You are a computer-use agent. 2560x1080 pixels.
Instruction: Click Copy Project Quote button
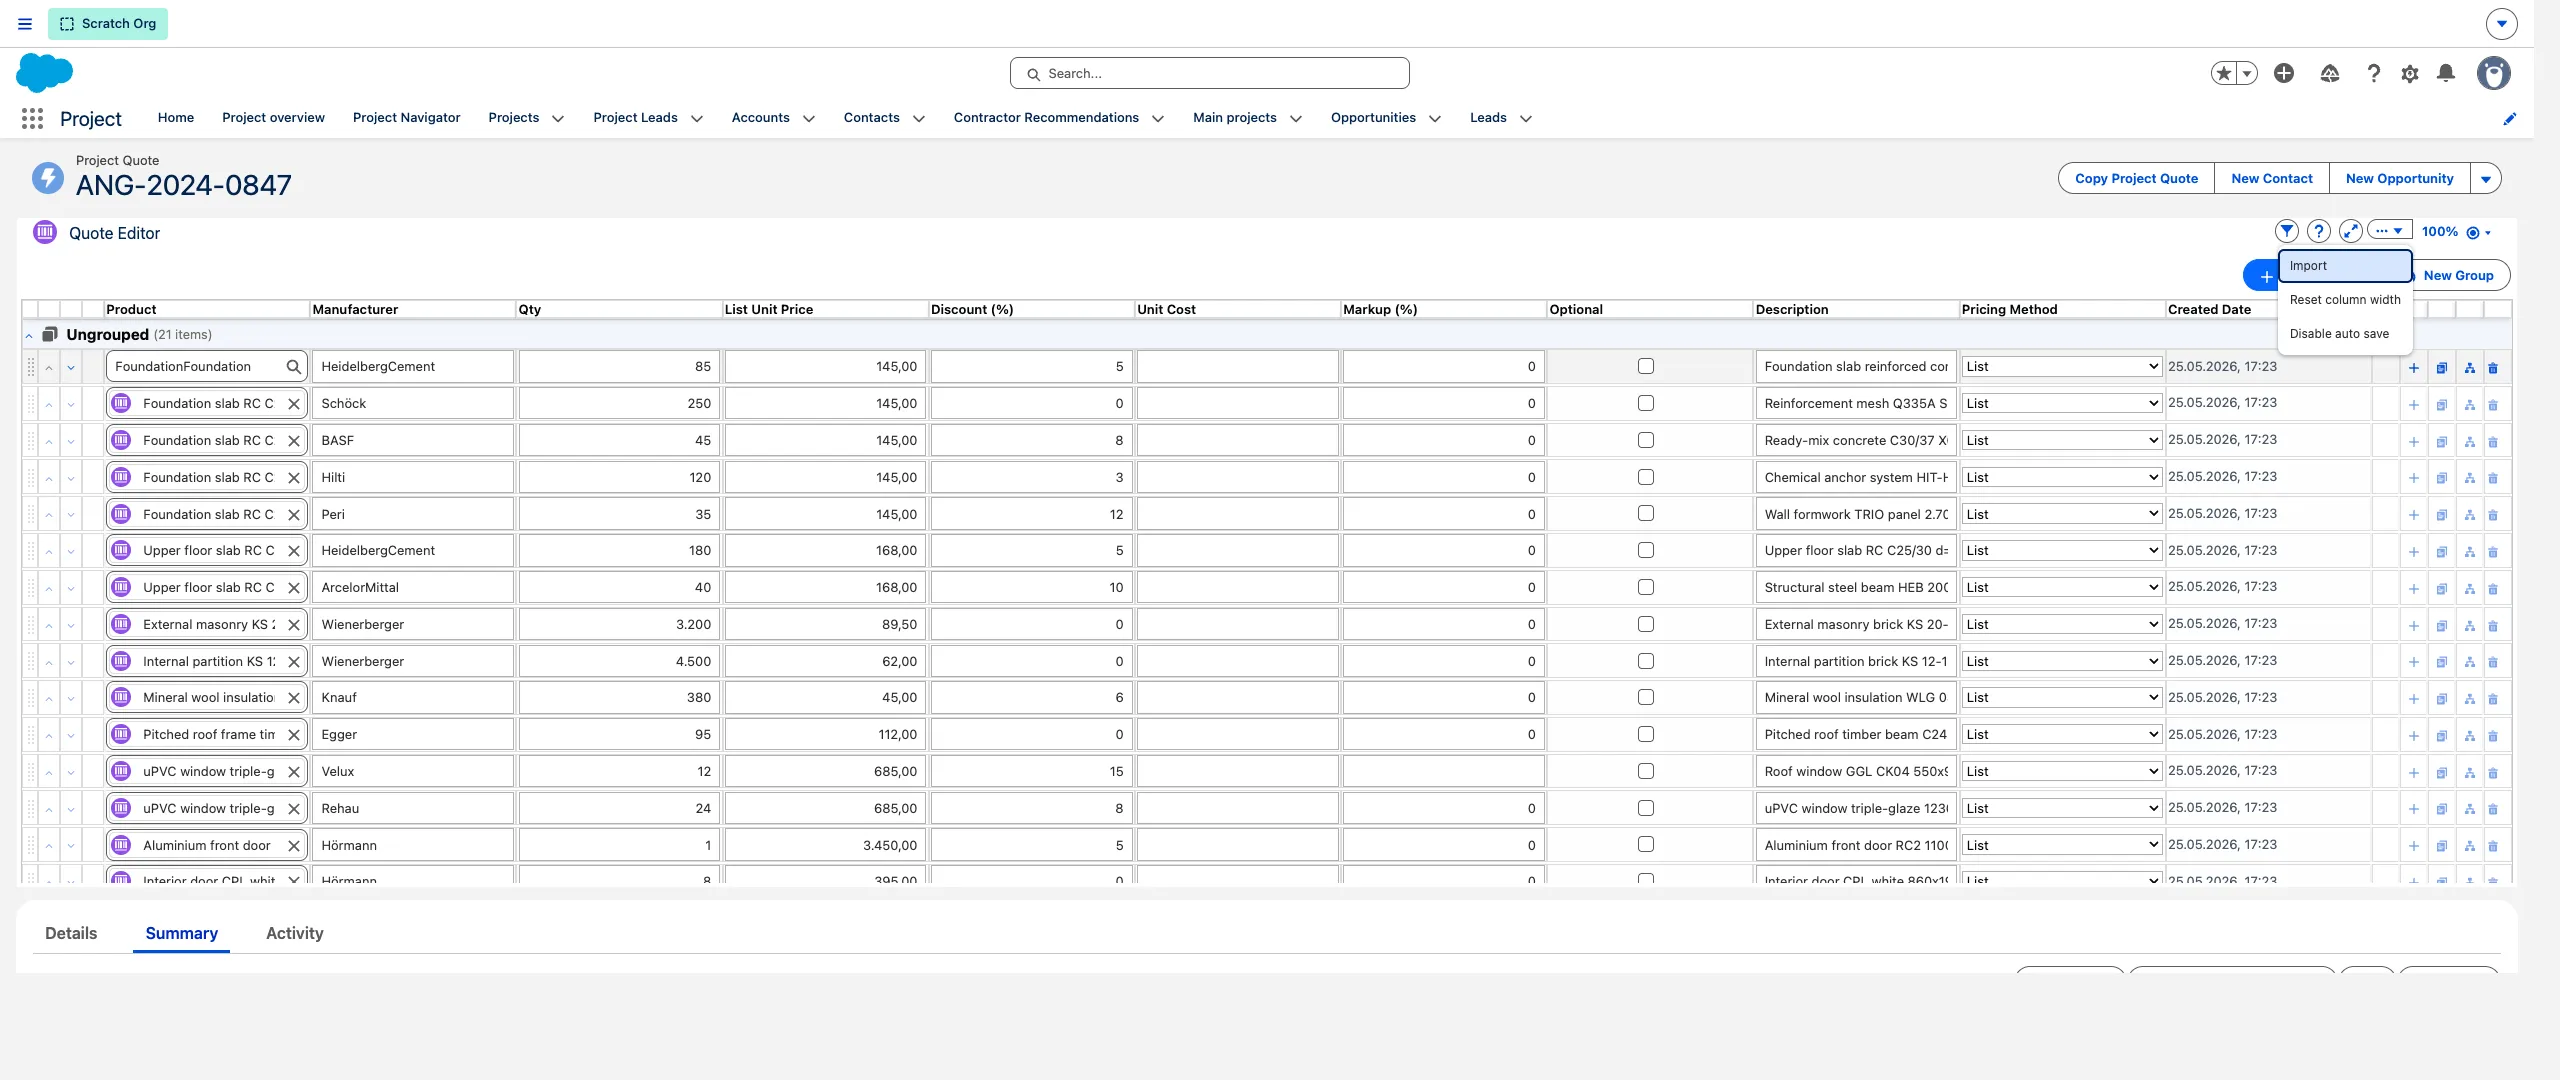click(x=2136, y=179)
